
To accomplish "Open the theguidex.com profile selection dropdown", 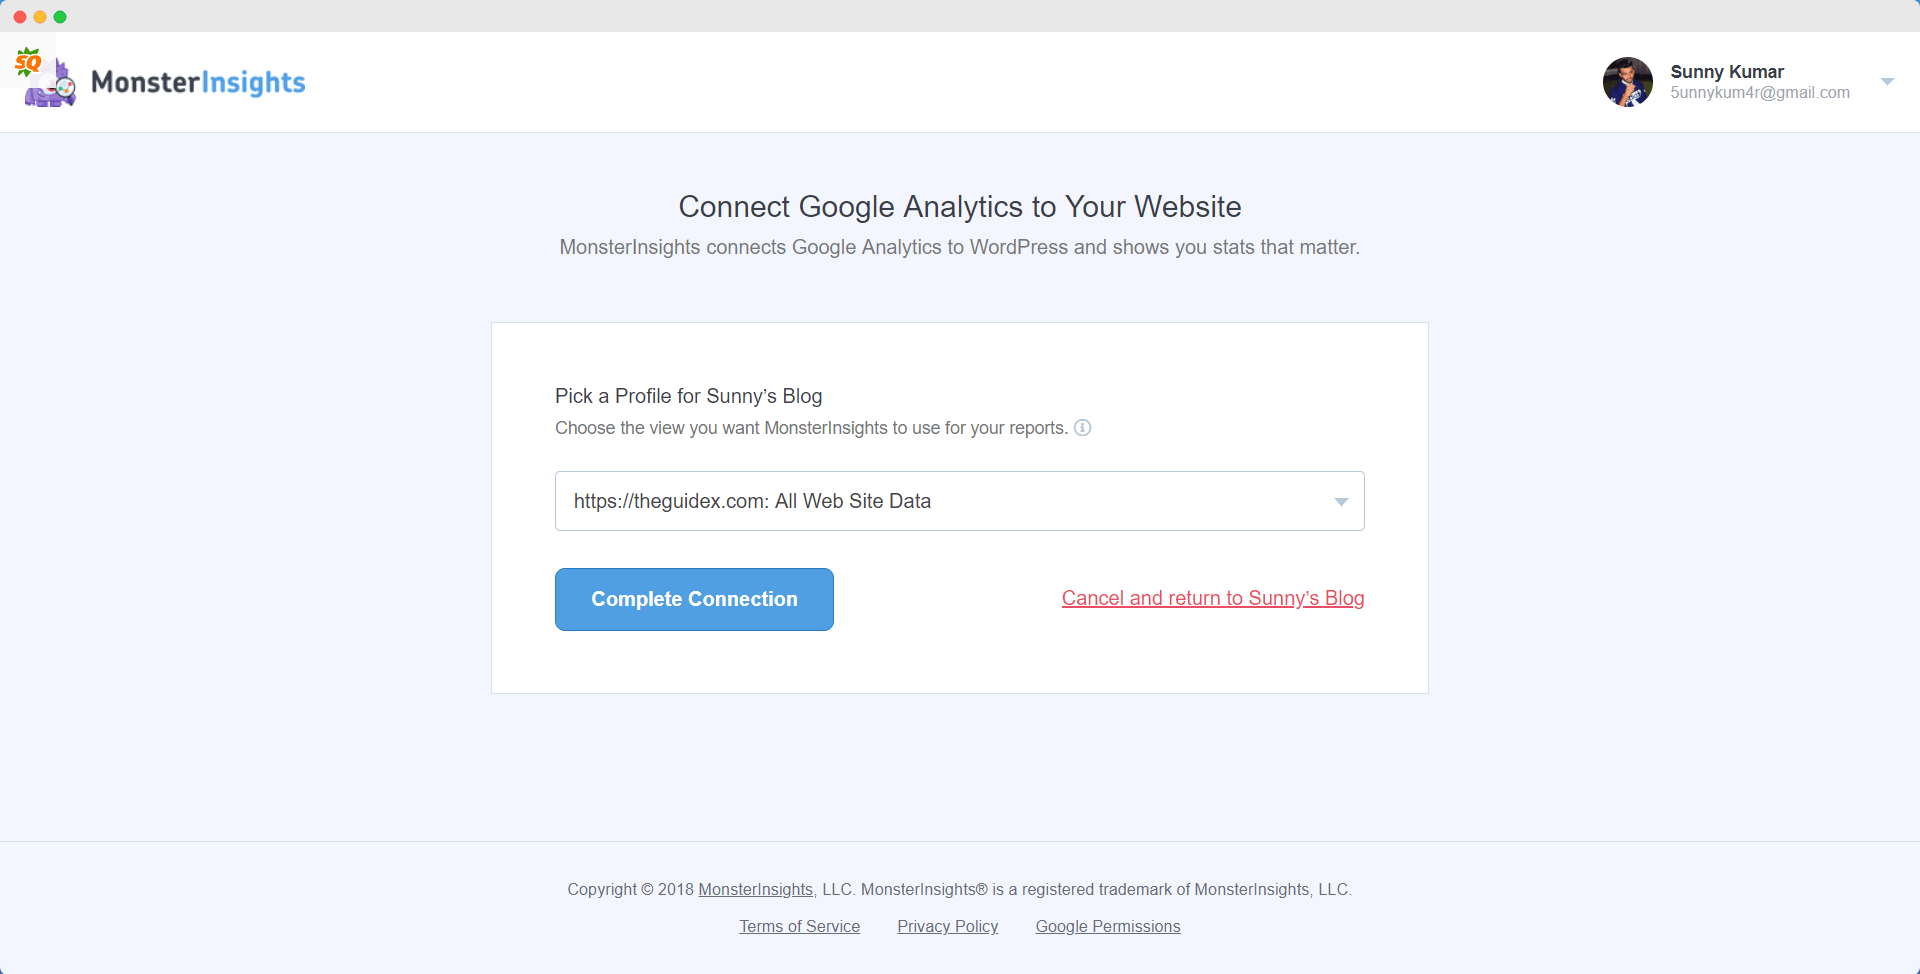I will point(940,501).
